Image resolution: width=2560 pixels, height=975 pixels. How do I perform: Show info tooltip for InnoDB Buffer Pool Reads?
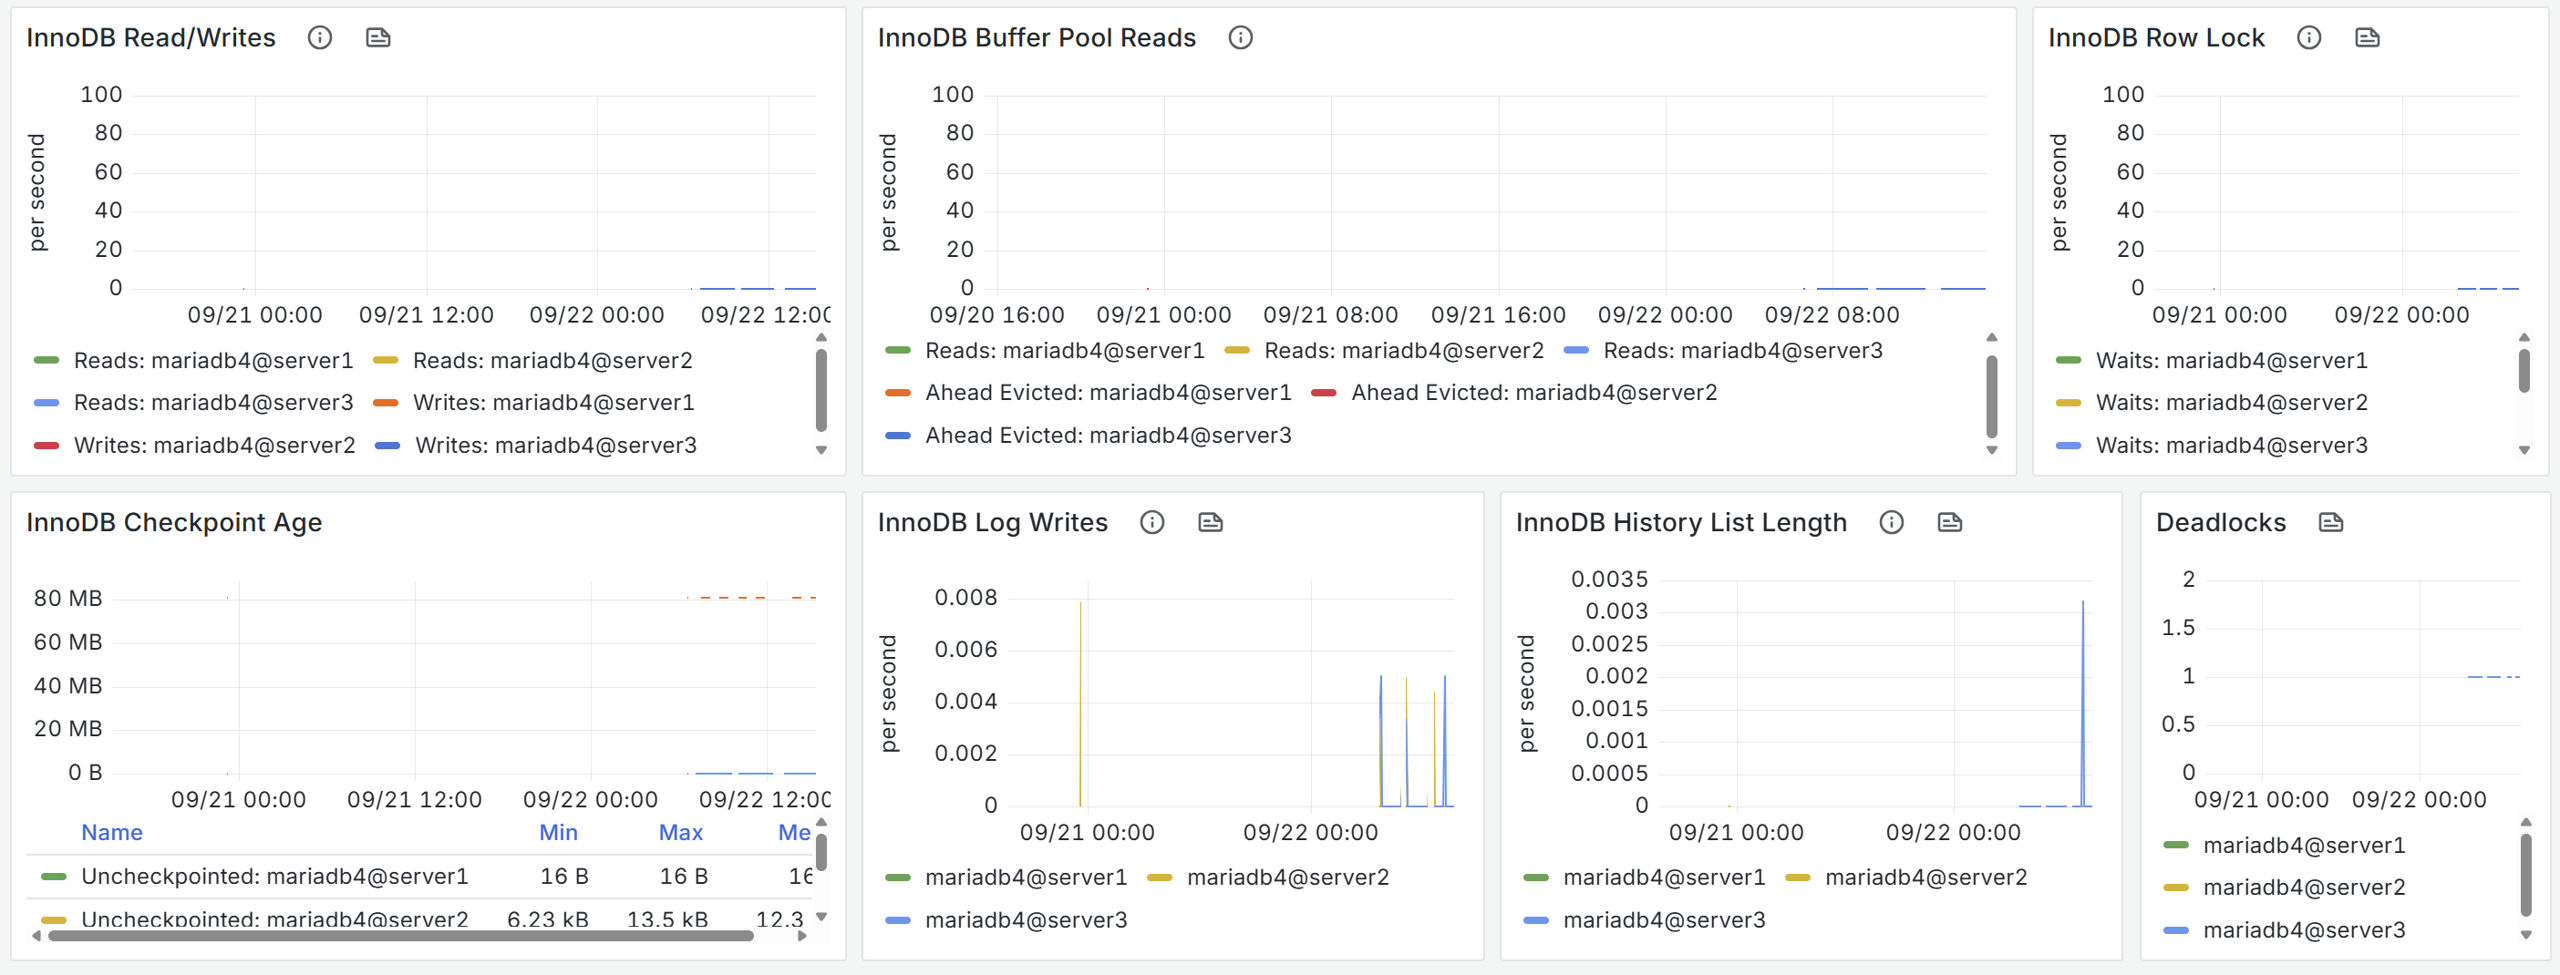1240,38
